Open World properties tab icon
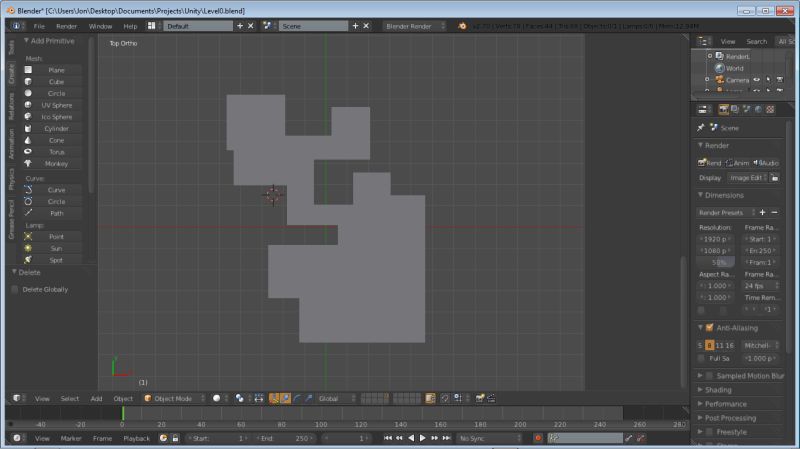The image size is (800, 449). pyautogui.click(x=759, y=110)
